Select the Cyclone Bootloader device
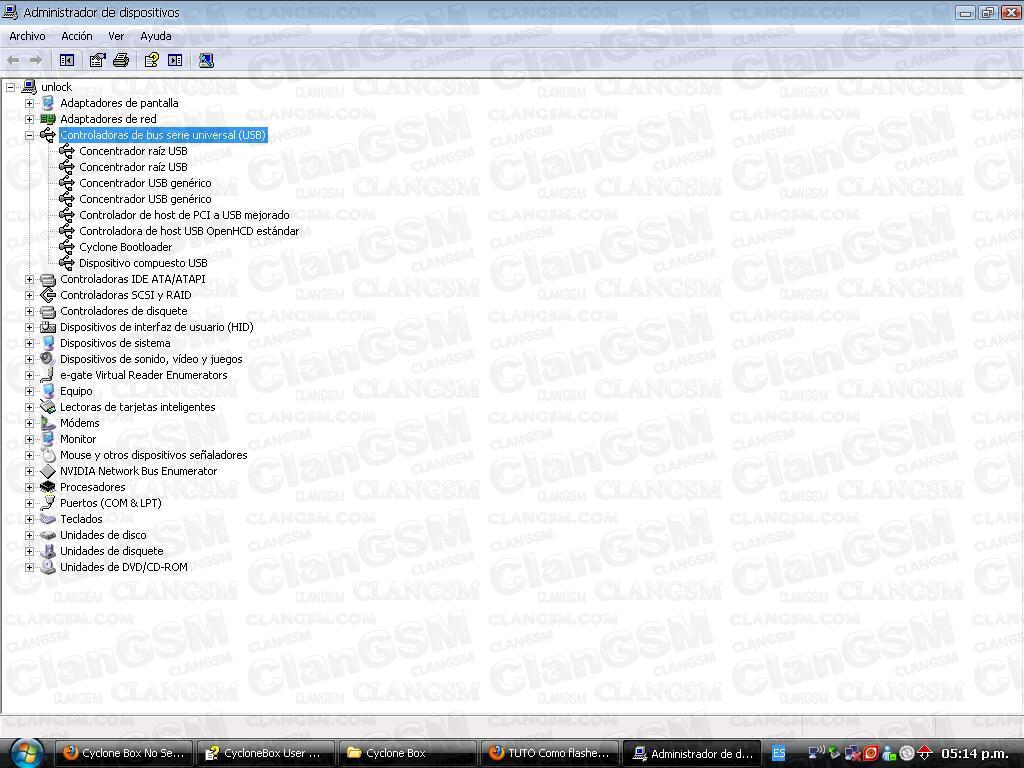 [125, 247]
